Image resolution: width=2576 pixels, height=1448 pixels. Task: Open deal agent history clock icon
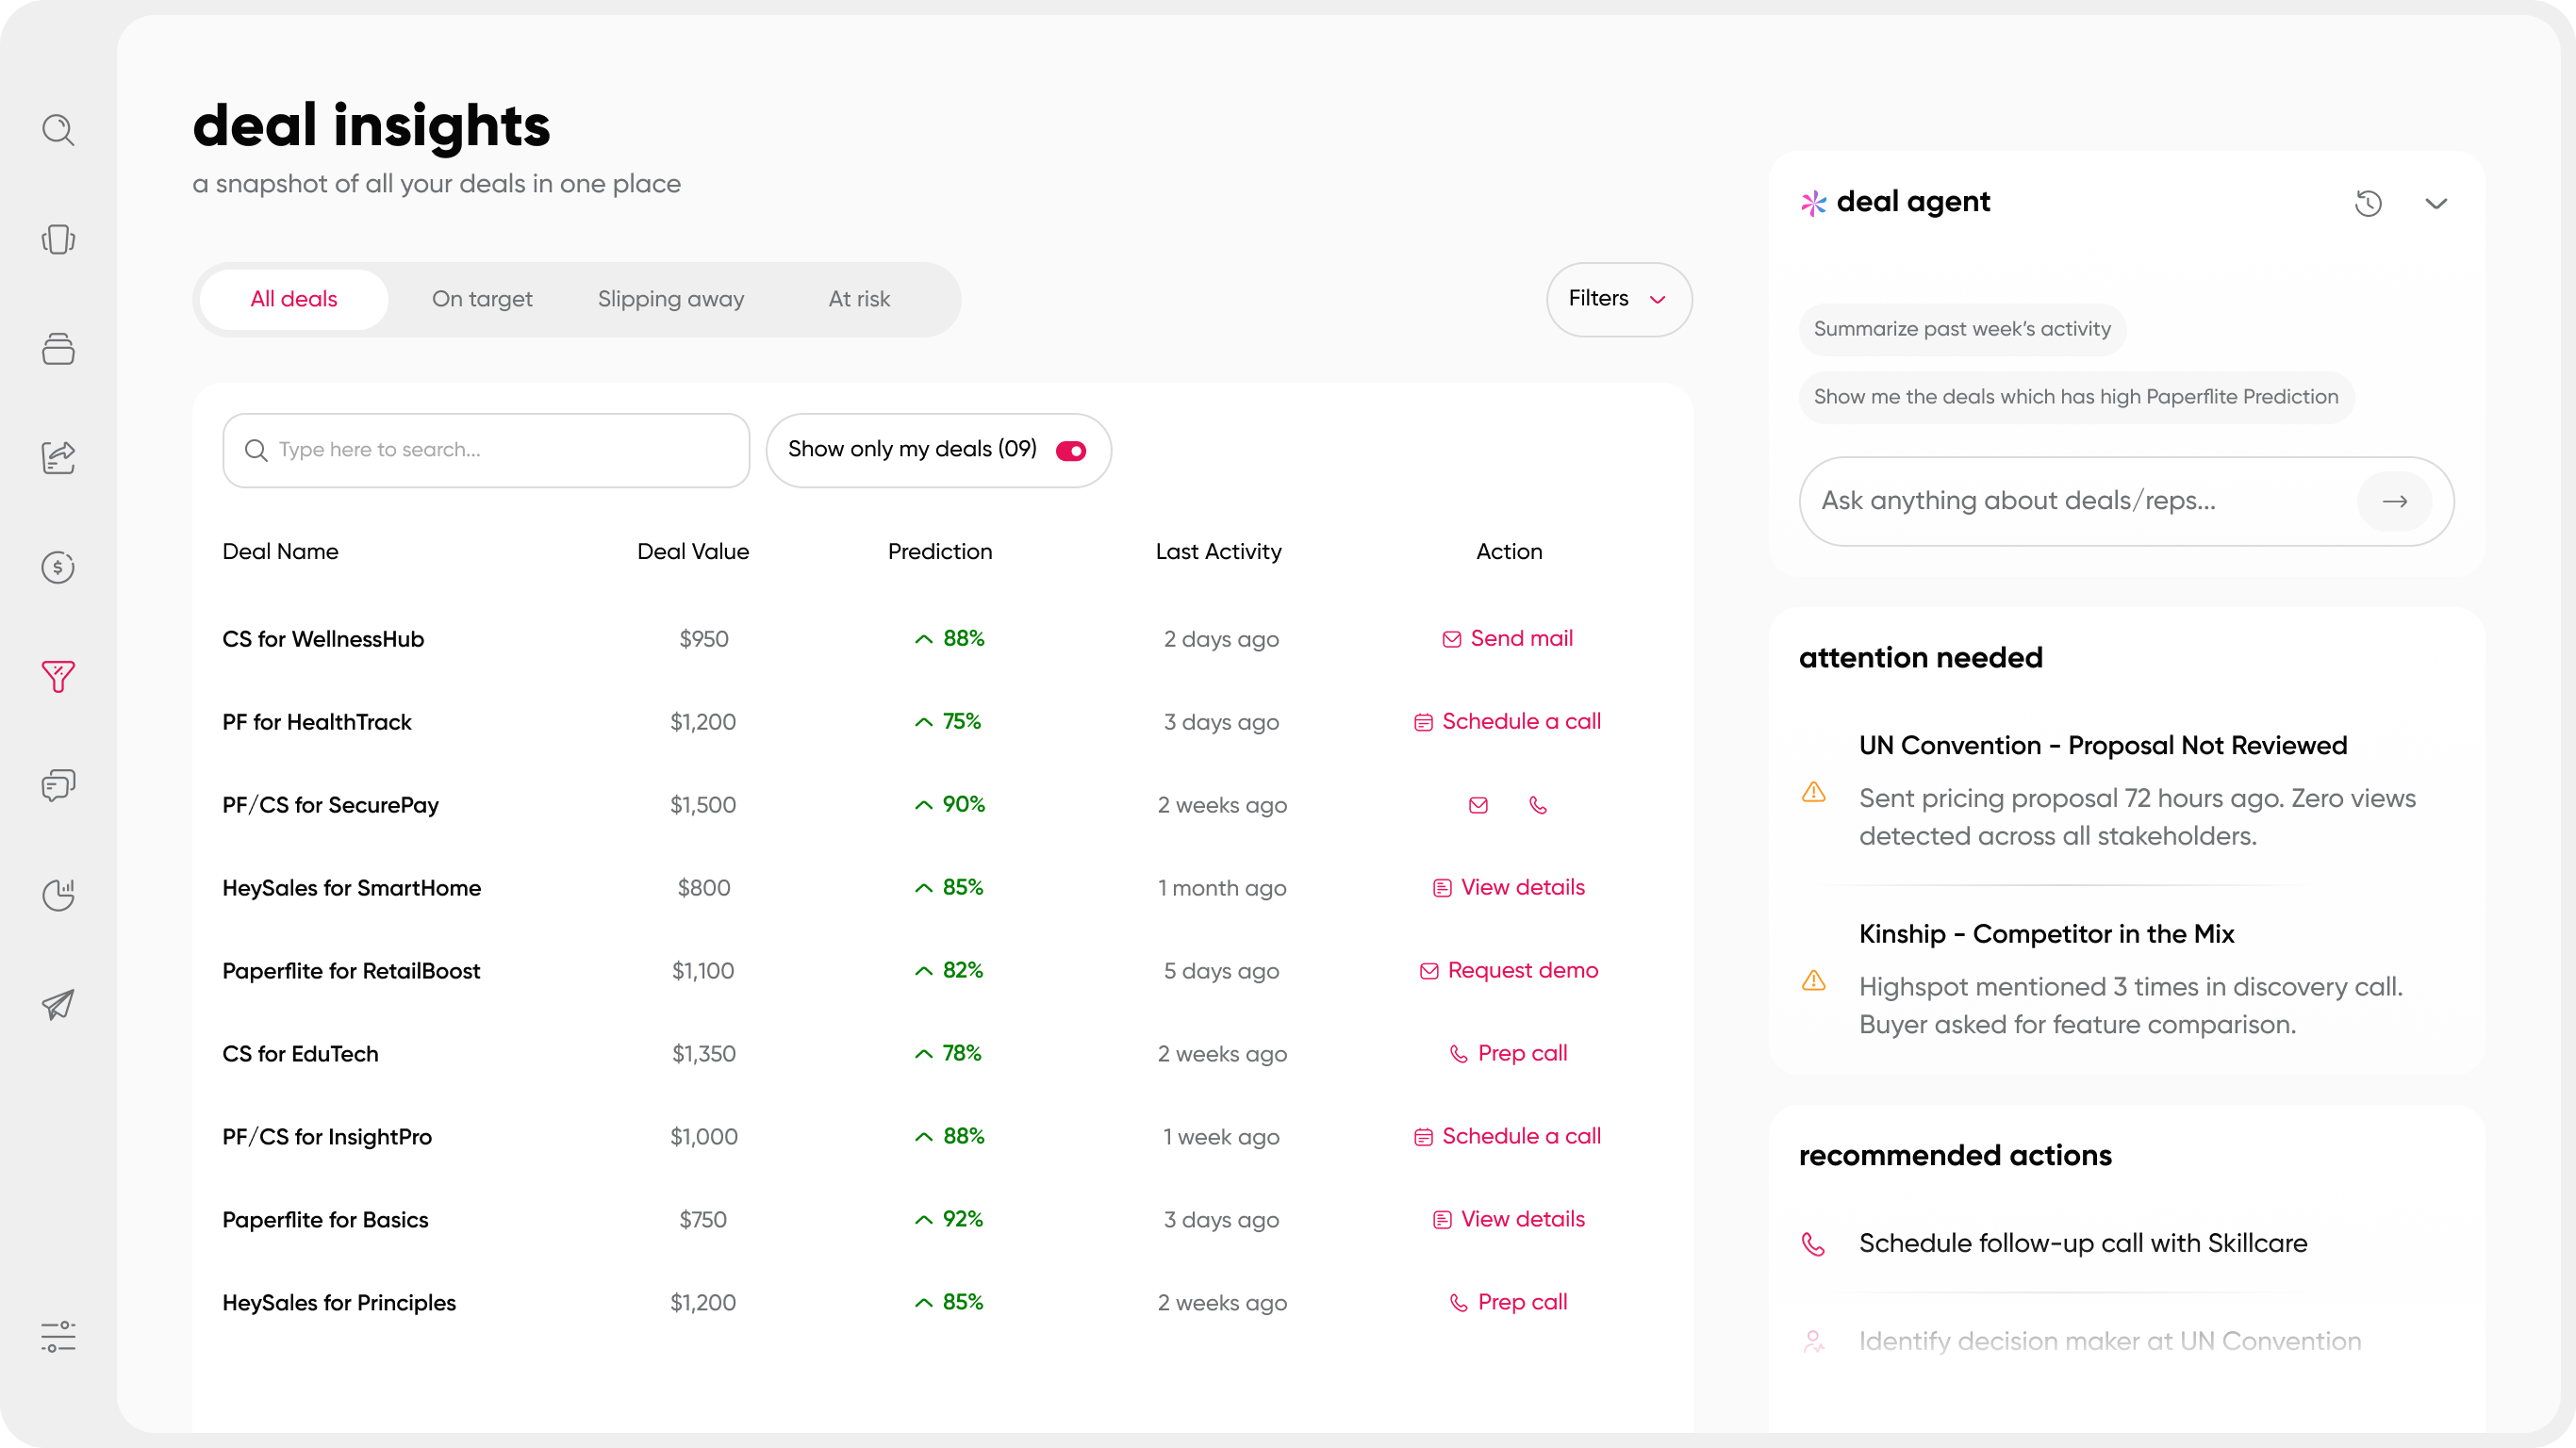point(2368,203)
